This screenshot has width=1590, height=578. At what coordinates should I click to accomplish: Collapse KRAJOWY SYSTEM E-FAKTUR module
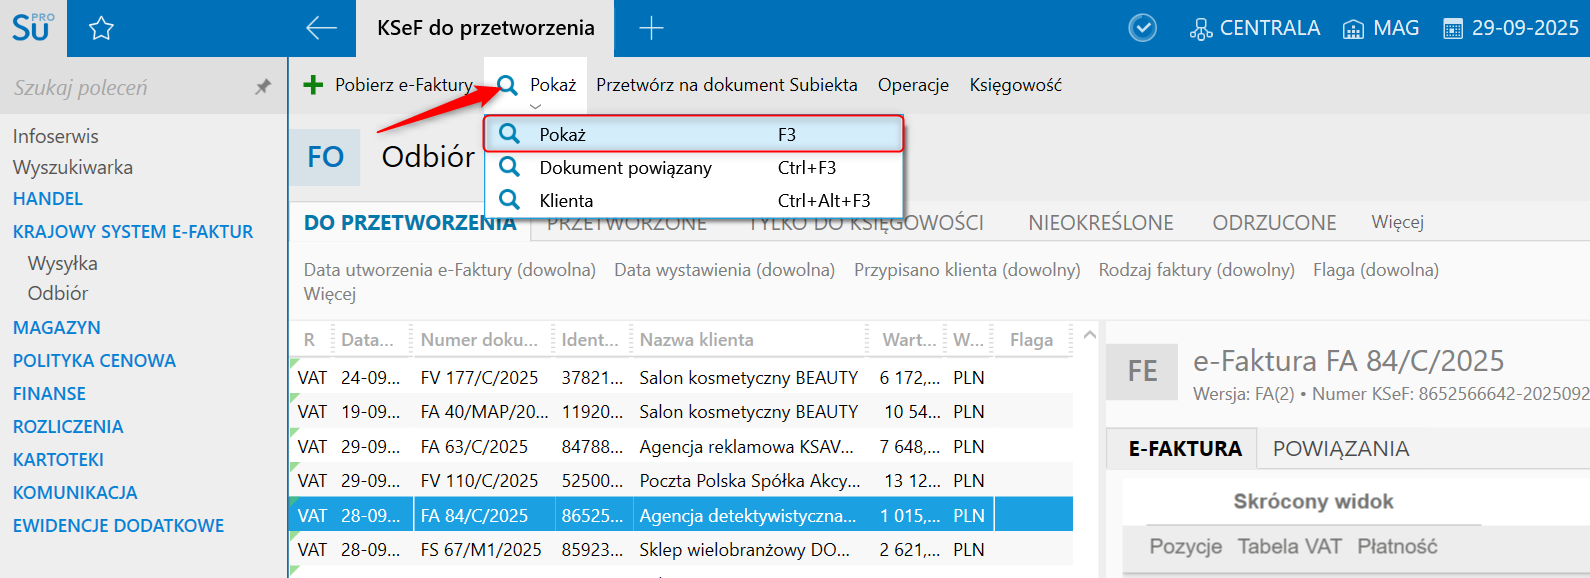[133, 232]
